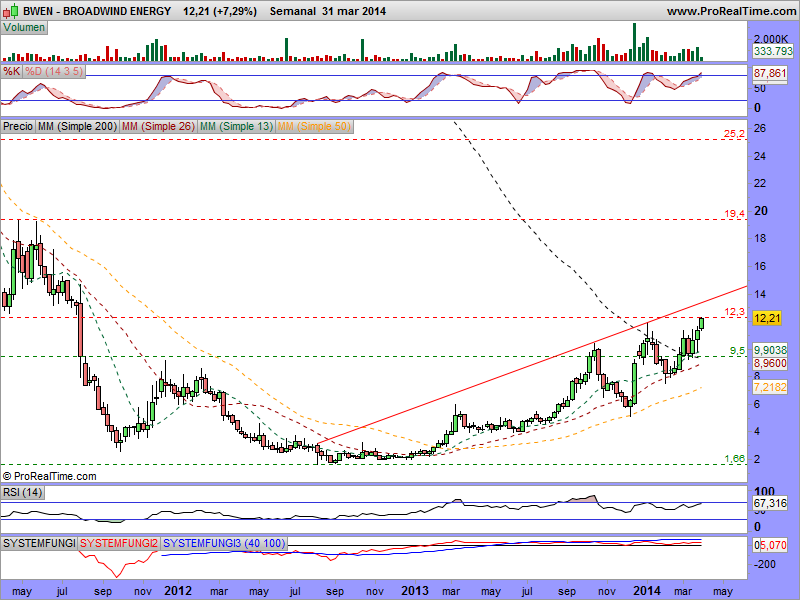800x600 pixels.
Task: Open the RSI (14) indicator label
Action: coord(22,492)
